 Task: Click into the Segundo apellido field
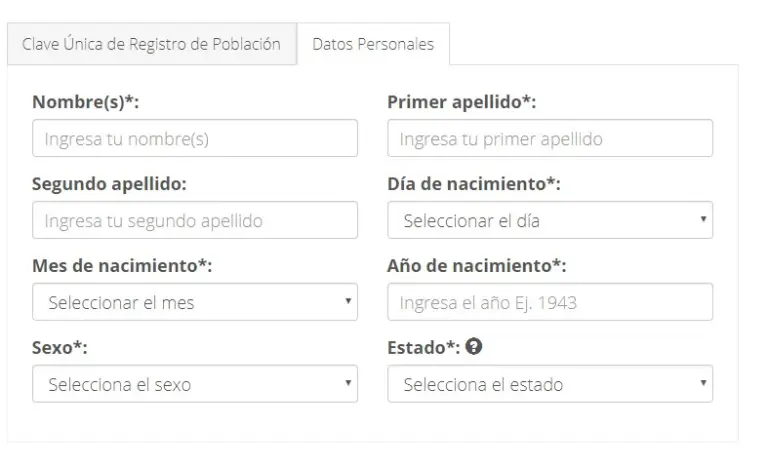(194, 221)
